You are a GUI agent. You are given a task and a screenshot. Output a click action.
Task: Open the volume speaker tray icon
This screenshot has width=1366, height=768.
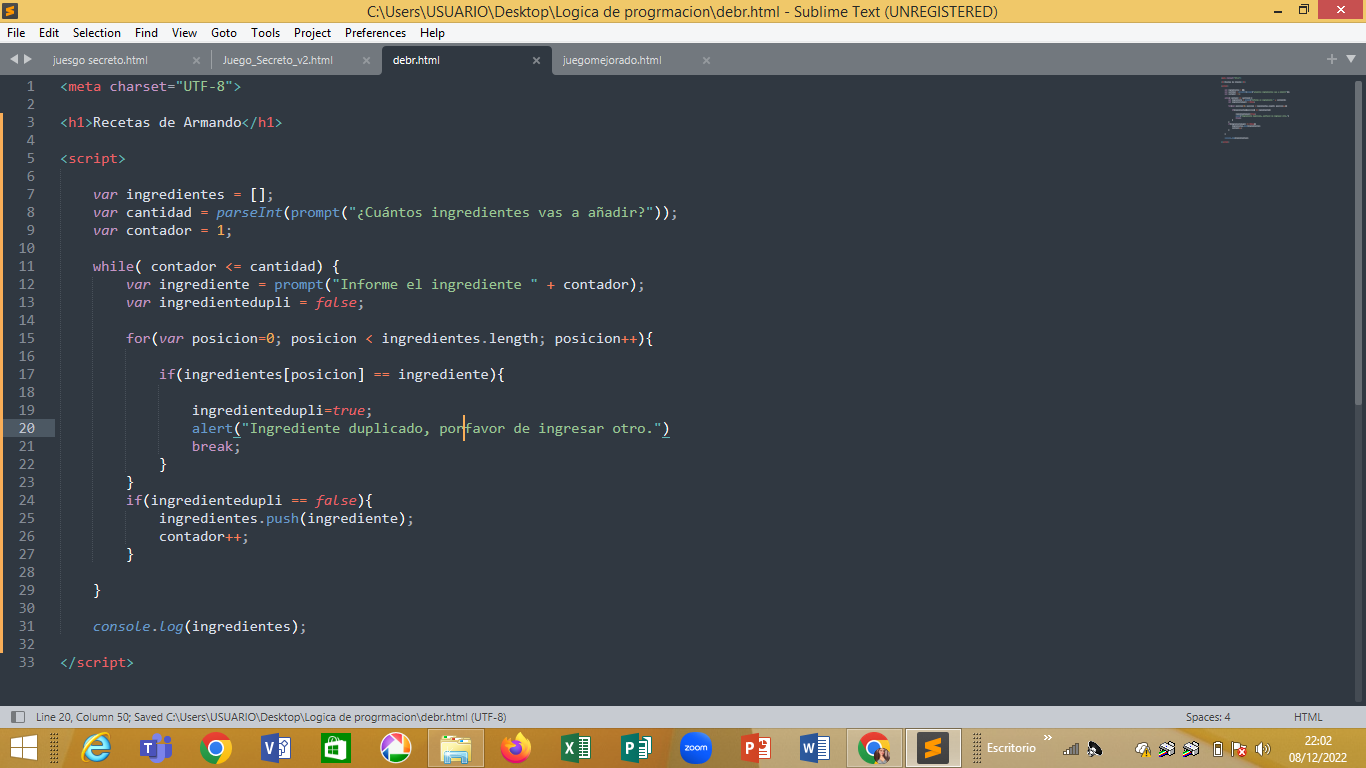(x=1263, y=749)
